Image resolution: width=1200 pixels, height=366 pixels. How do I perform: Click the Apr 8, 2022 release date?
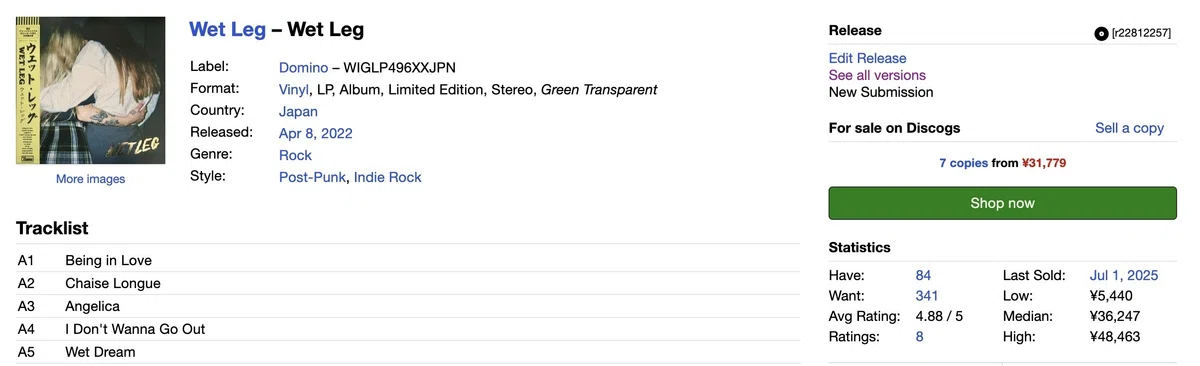[316, 134]
